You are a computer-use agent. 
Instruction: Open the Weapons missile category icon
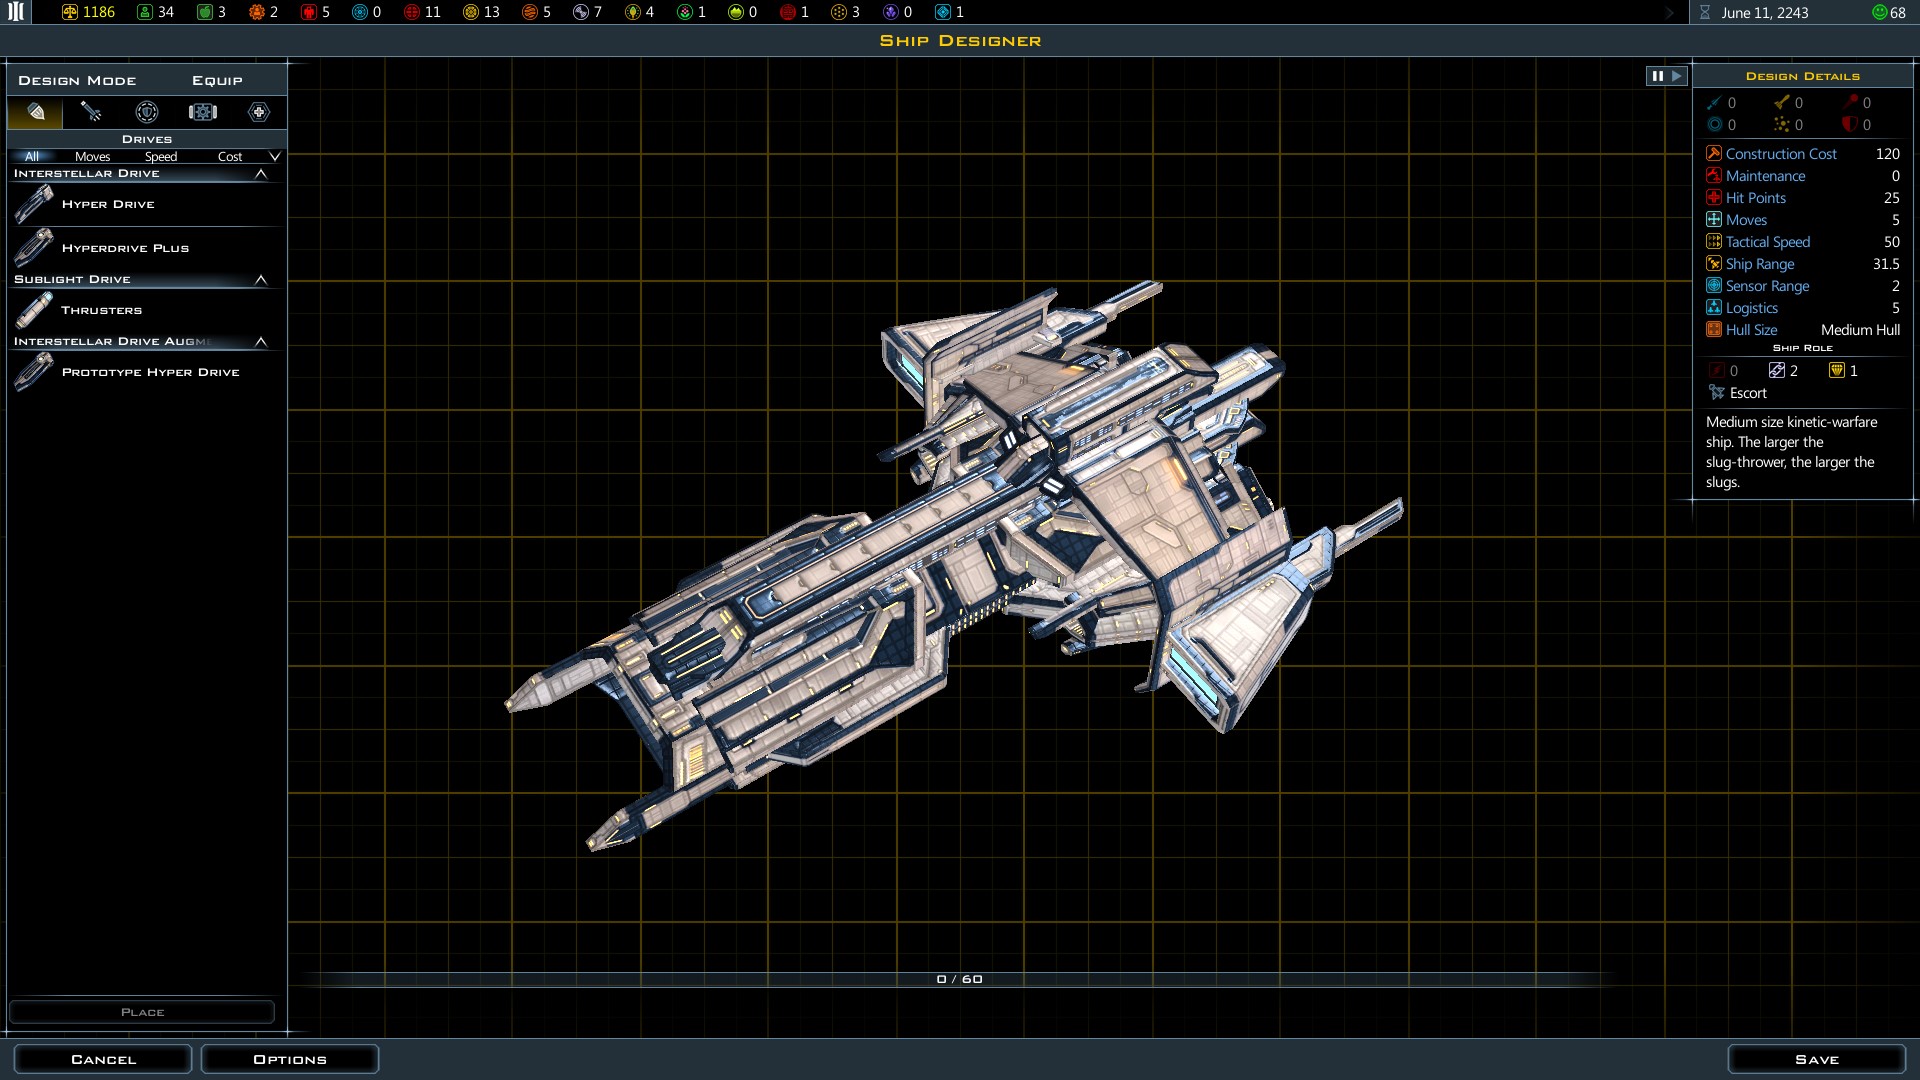pos(91,112)
